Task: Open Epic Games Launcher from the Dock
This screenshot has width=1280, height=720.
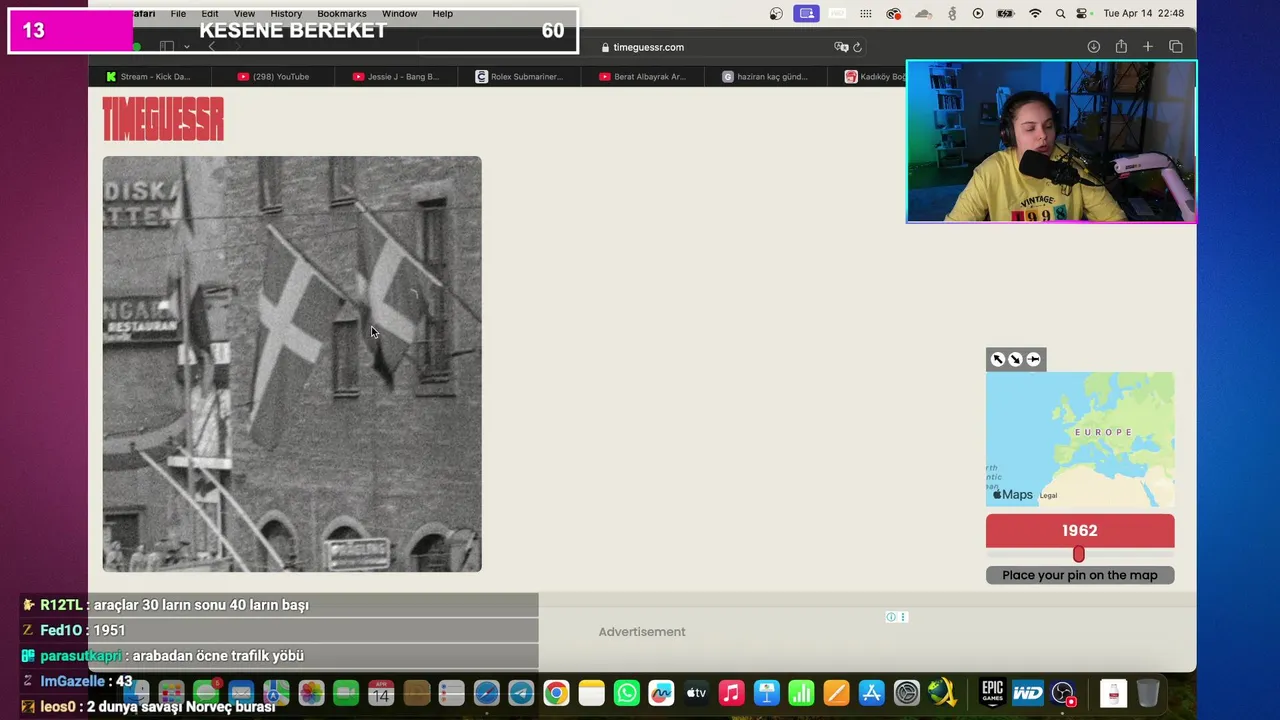Action: [x=992, y=693]
